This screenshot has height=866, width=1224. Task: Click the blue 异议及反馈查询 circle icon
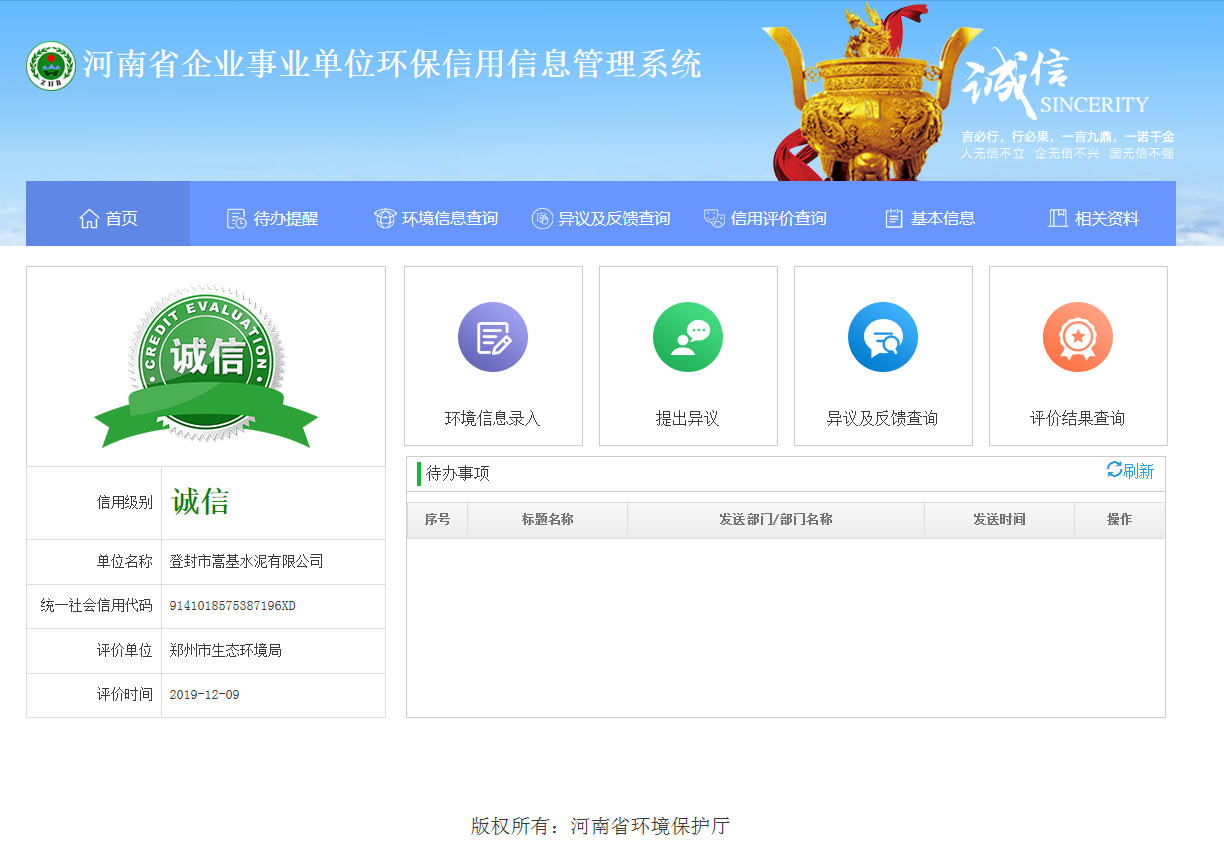(x=883, y=337)
